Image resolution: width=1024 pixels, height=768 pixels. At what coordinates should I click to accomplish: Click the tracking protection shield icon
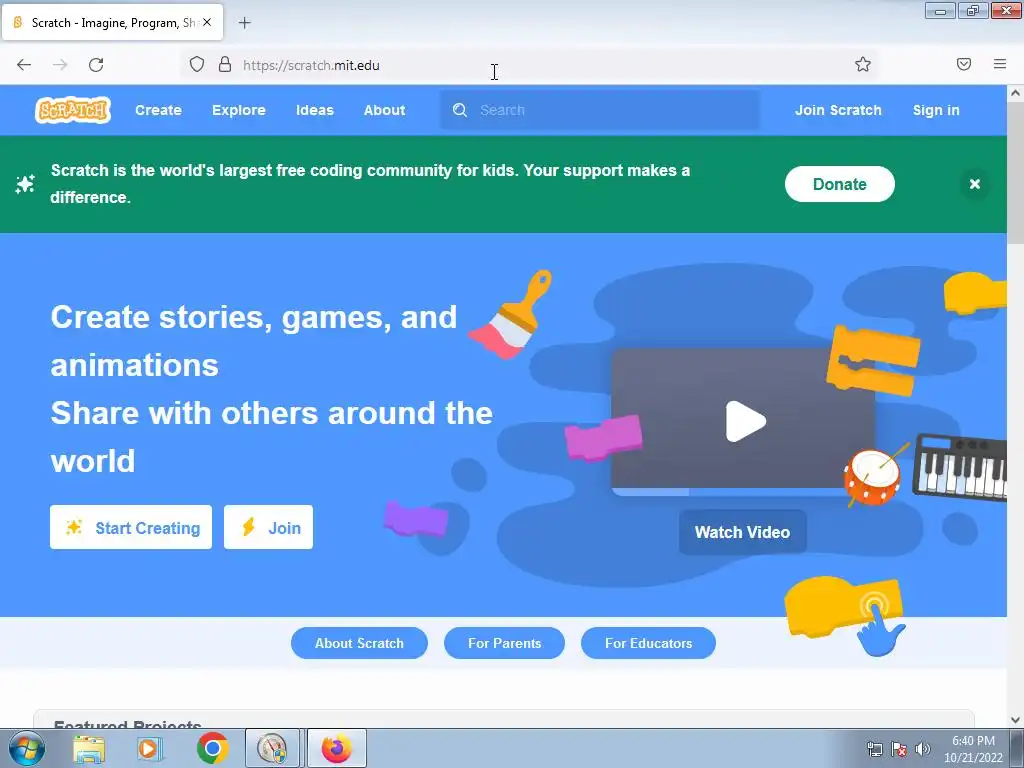pos(197,64)
